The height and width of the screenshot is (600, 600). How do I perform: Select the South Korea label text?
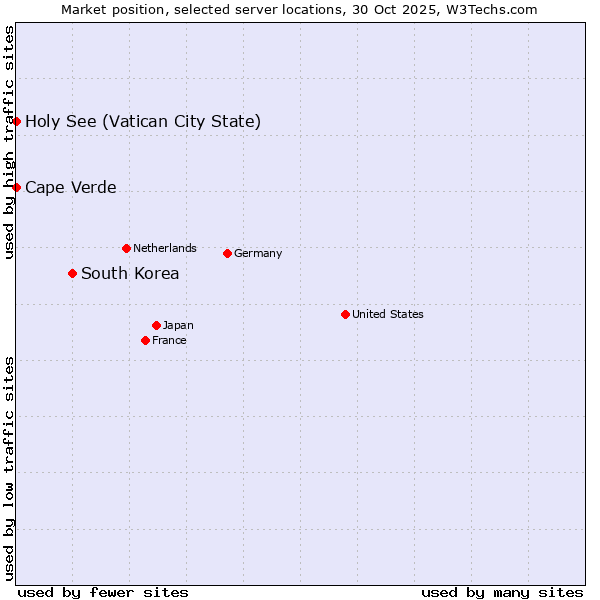tap(130, 274)
